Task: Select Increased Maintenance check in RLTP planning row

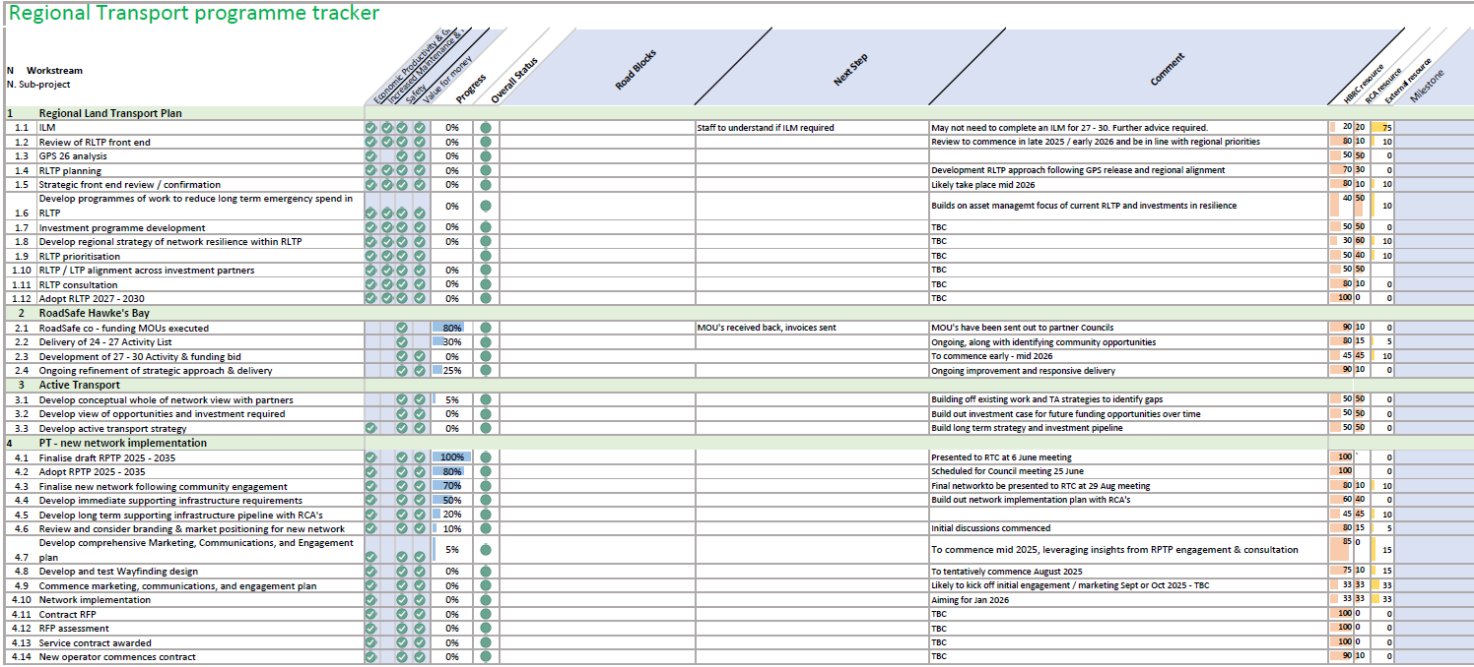Action: click(x=387, y=171)
